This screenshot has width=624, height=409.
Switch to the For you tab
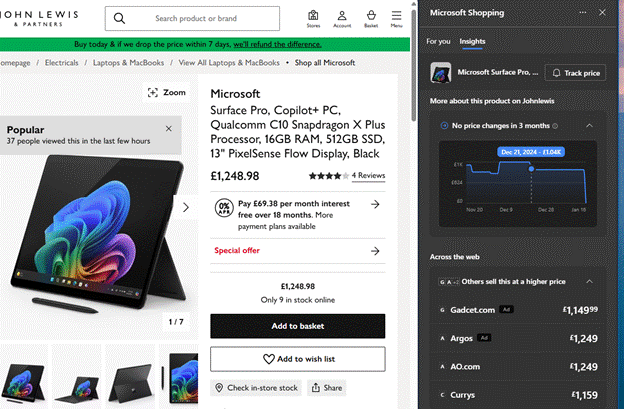click(x=438, y=41)
